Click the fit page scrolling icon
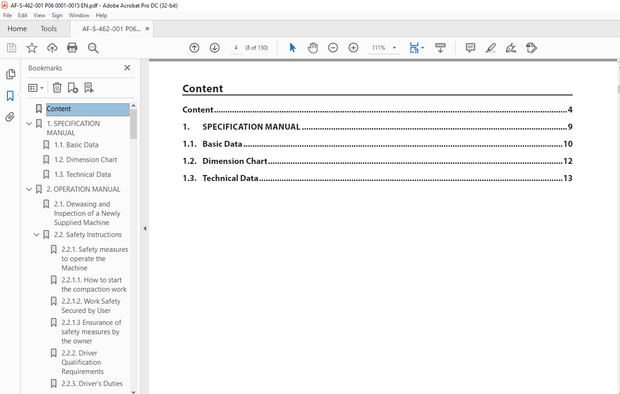 [414, 48]
